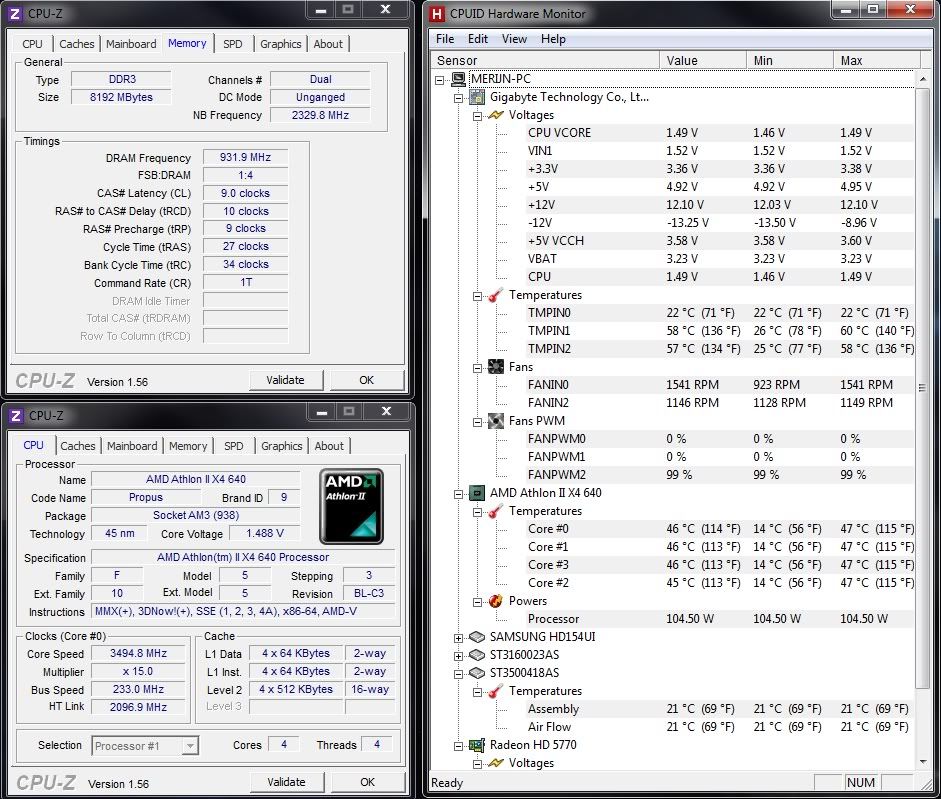
Task: Click the Hardware Monitor scrollbar down arrow
Action: [x=923, y=762]
